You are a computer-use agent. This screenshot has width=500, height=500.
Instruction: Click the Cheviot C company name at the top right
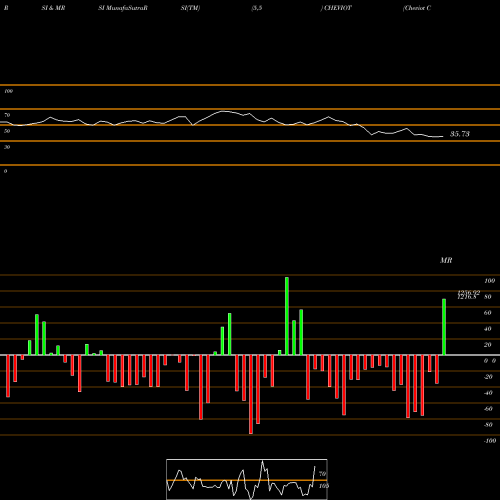point(417,8)
